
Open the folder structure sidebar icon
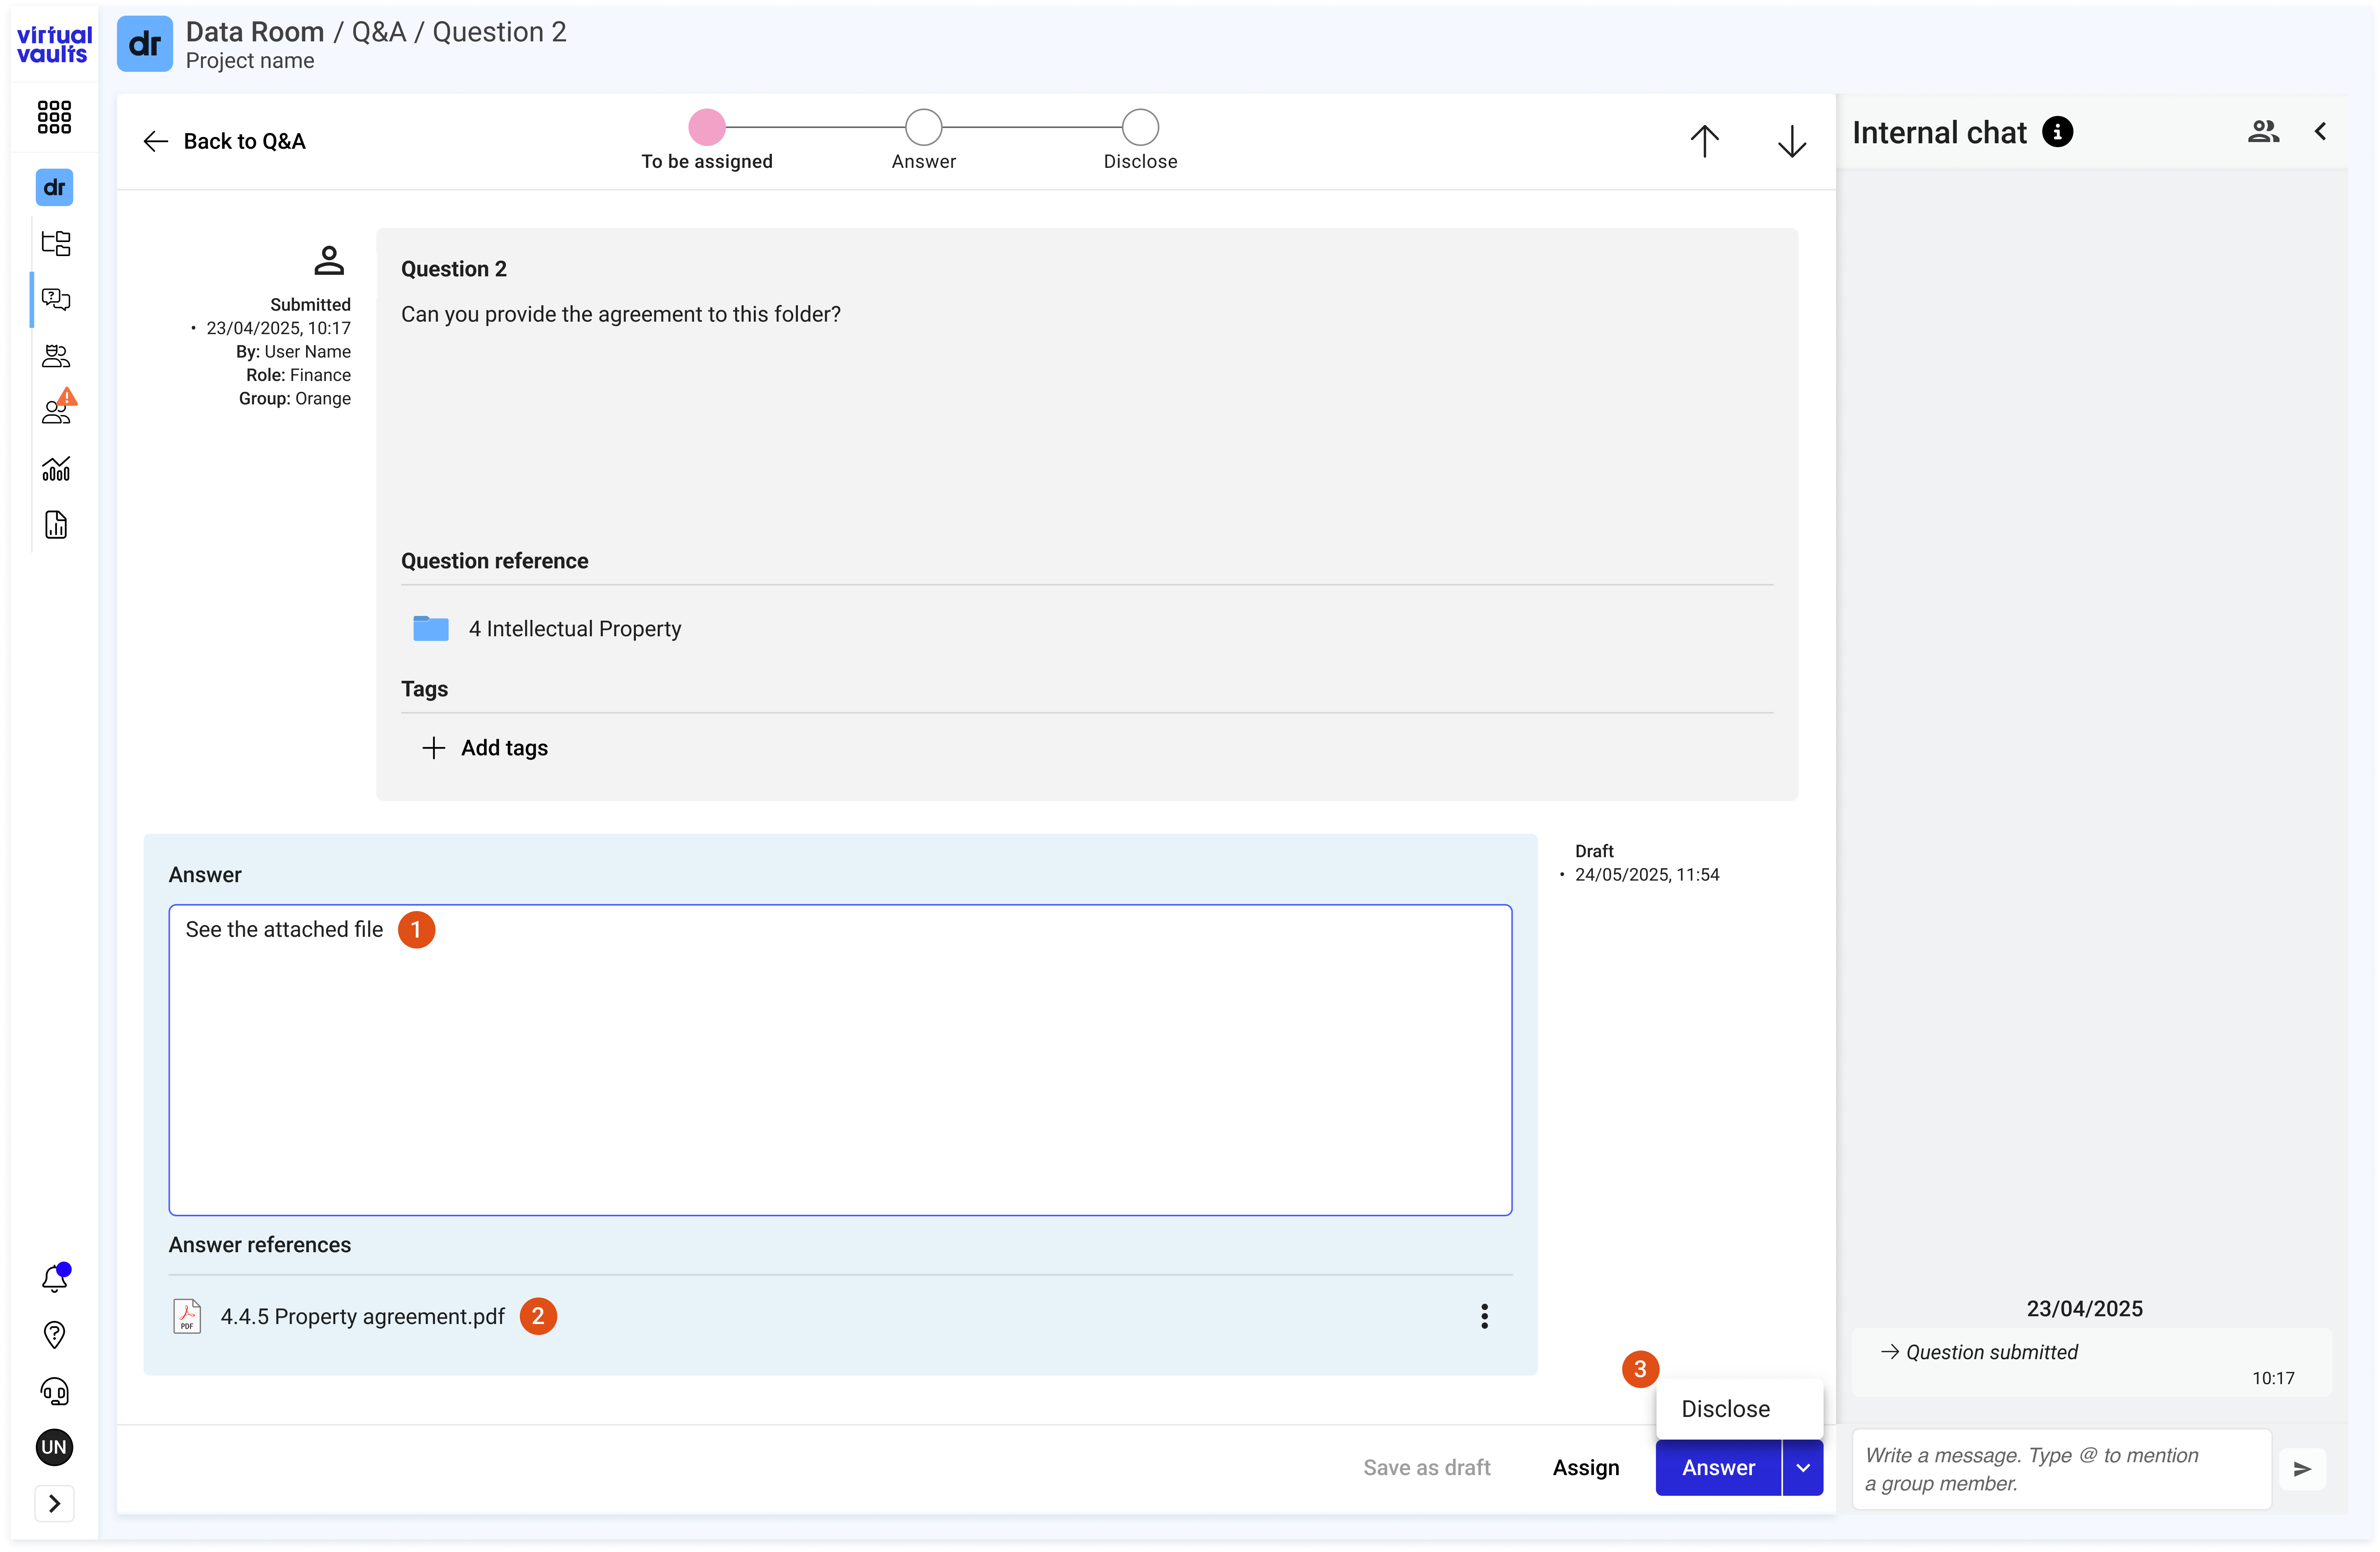pos(56,243)
